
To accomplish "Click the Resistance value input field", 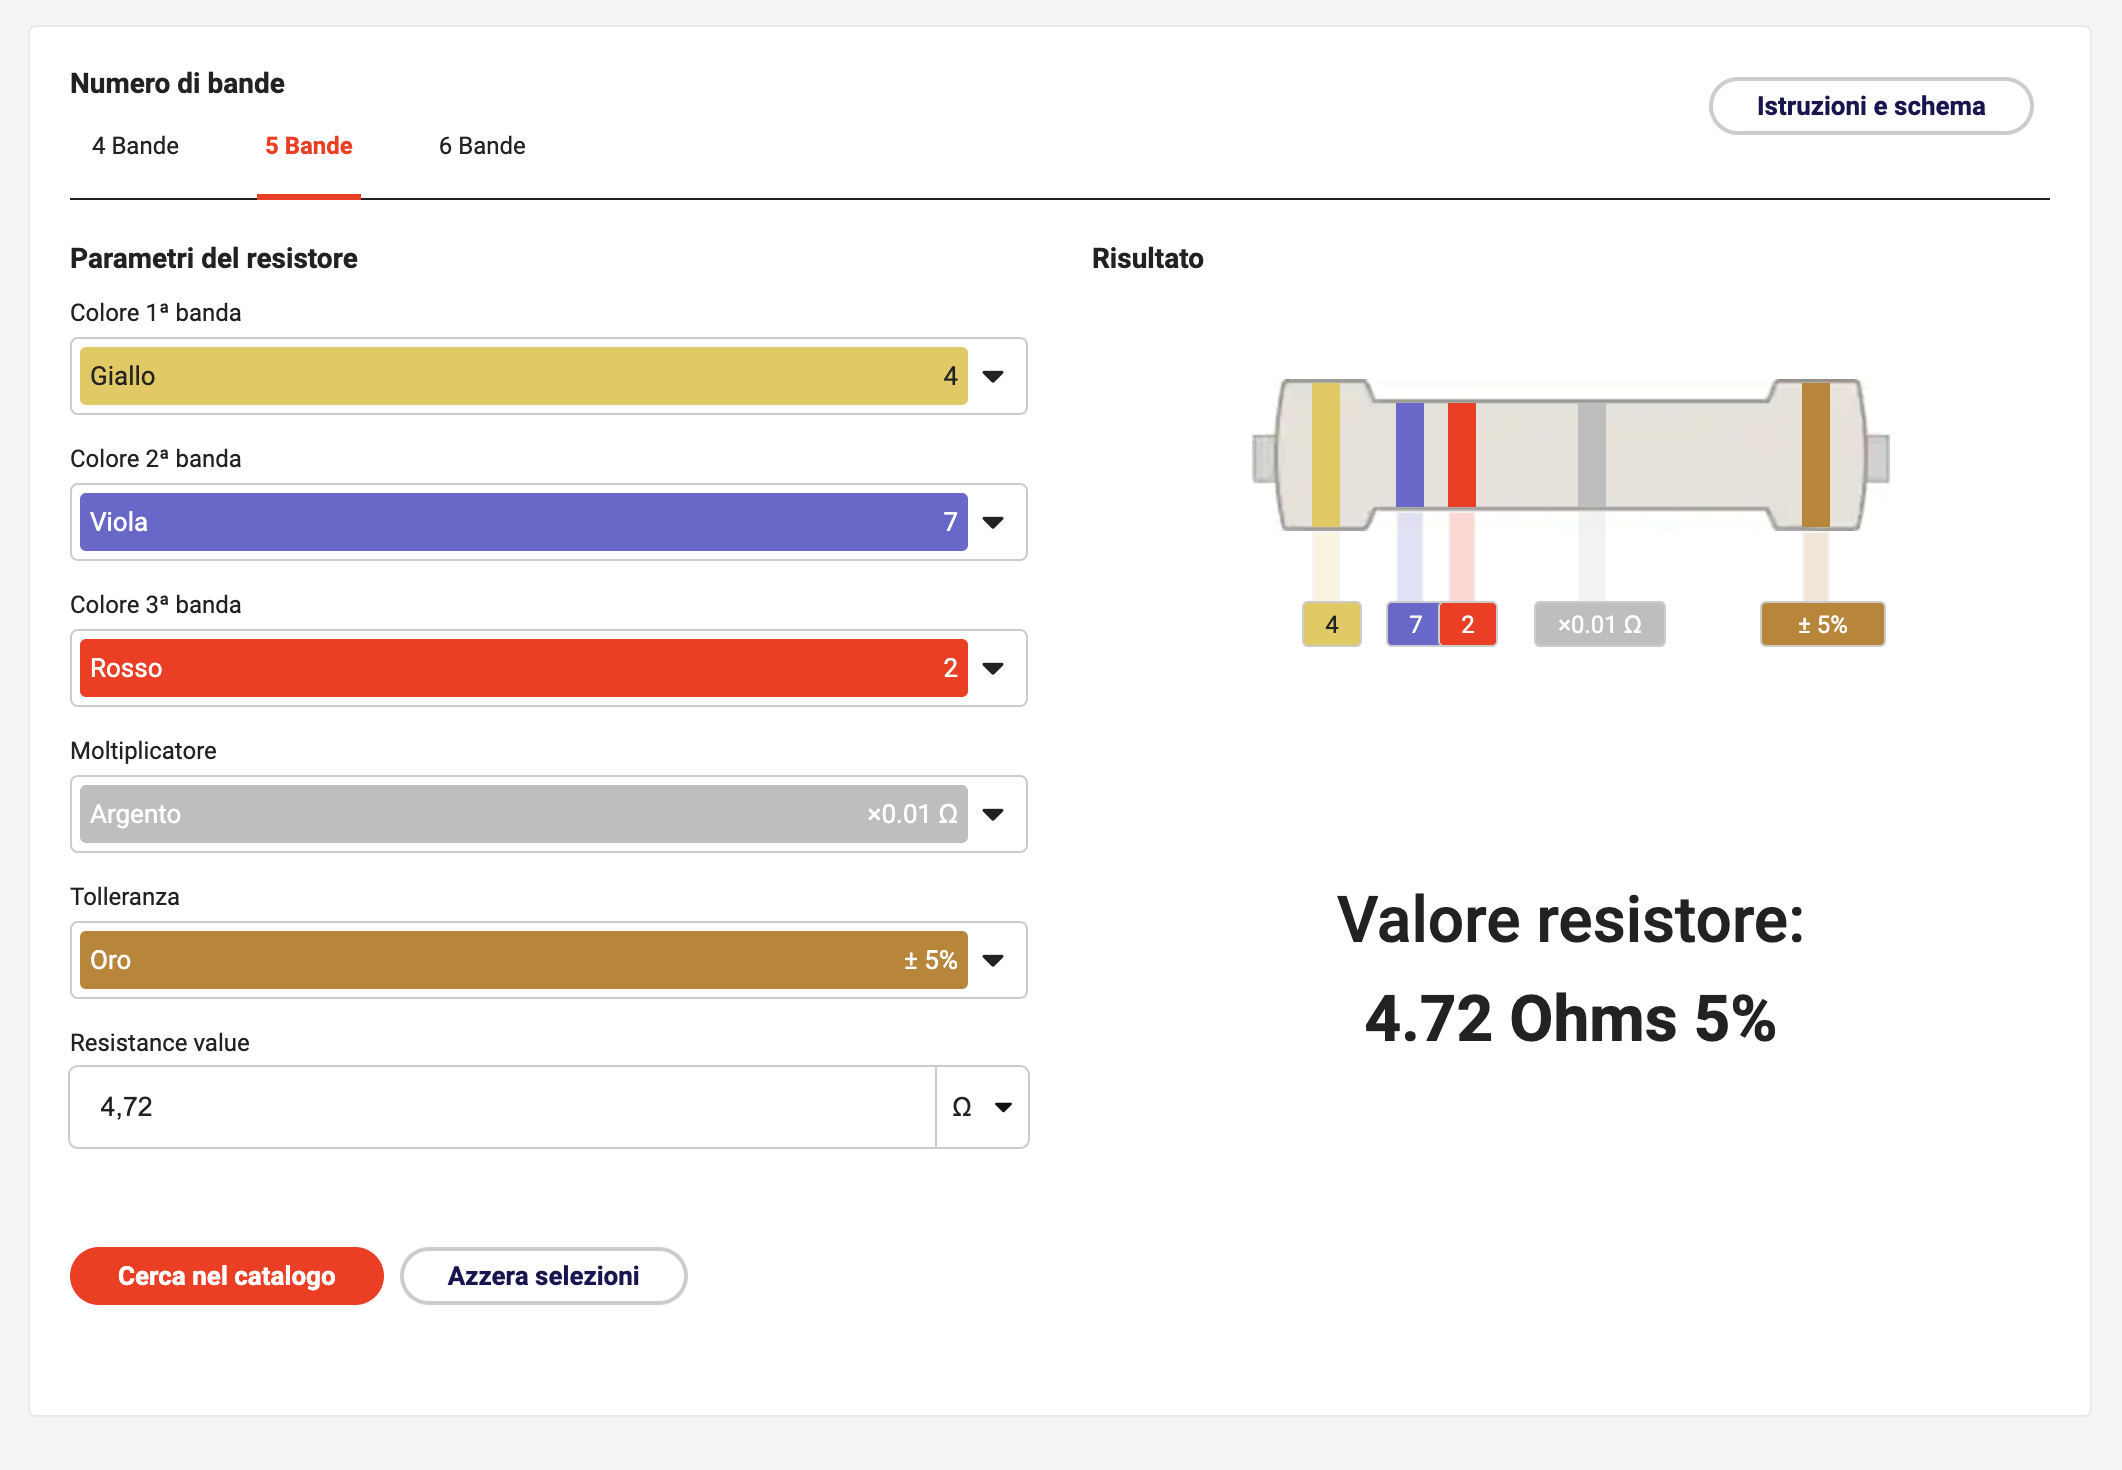I will 500,1107.
